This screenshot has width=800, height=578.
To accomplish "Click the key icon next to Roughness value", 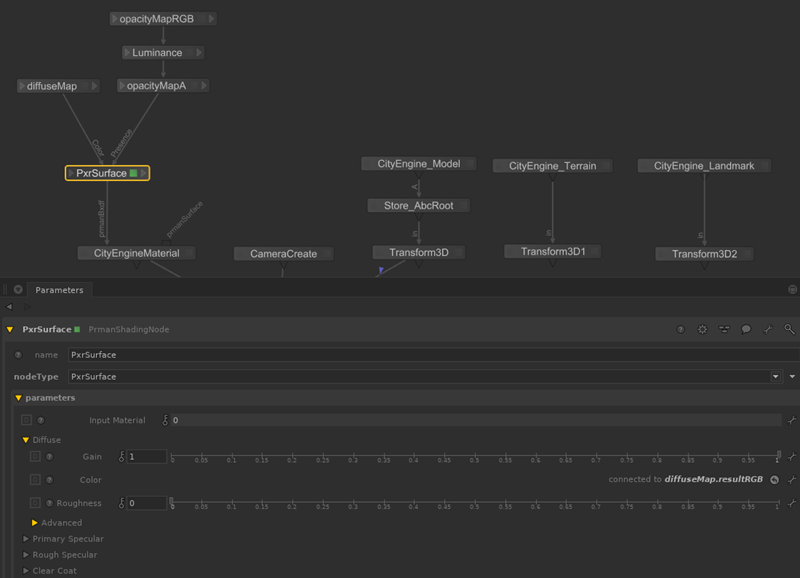I will point(123,503).
